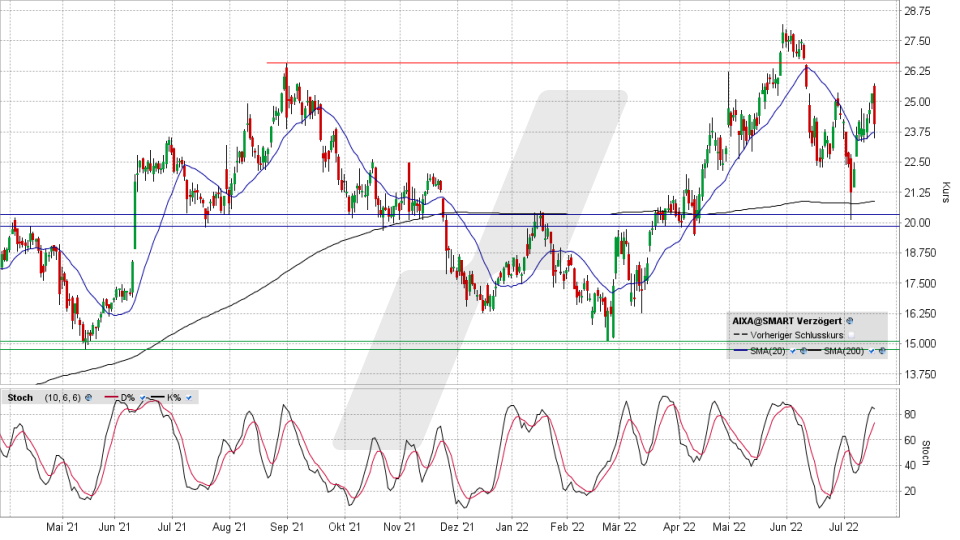Open settings icon beside AIXA@SMART Verzögert
Viewport: 960px width, 540px height.
[x=849, y=321]
